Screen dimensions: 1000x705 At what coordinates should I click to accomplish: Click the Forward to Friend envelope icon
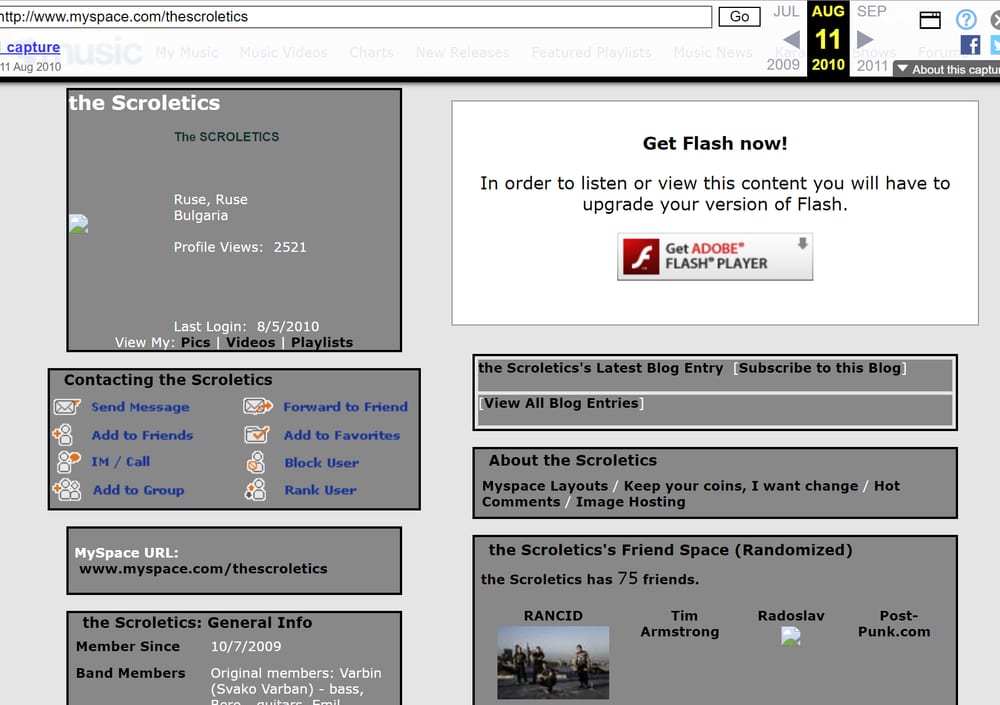(x=258, y=406)
